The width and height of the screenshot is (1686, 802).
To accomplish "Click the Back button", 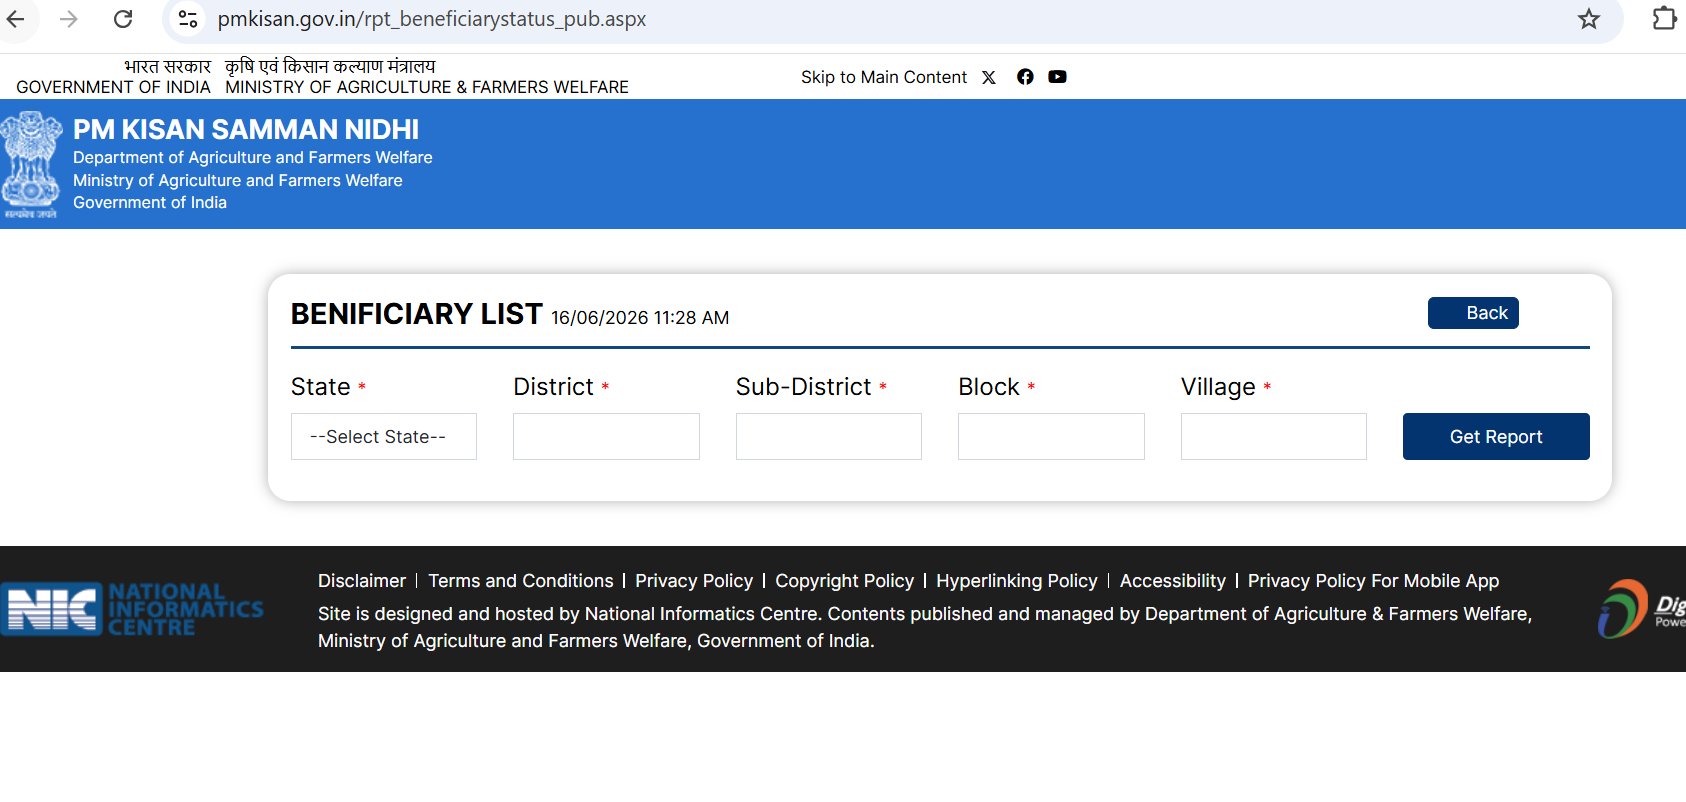I will coord(1473,313).
